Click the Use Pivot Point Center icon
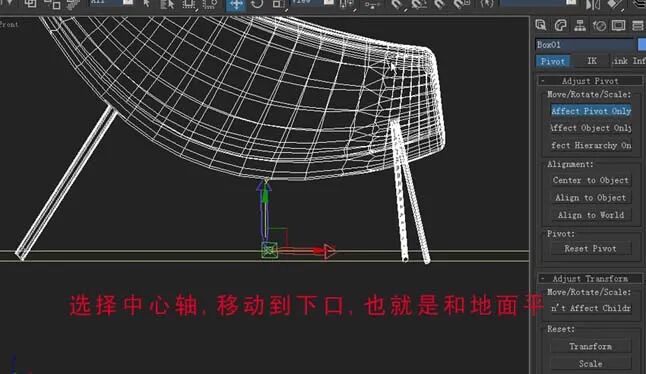The width and height of the screenshot is (646, 374). point(346,4)
